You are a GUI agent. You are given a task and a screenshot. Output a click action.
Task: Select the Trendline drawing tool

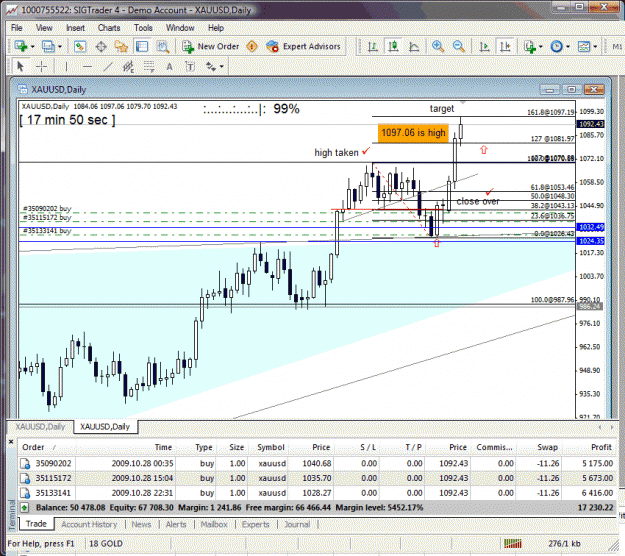108,66
